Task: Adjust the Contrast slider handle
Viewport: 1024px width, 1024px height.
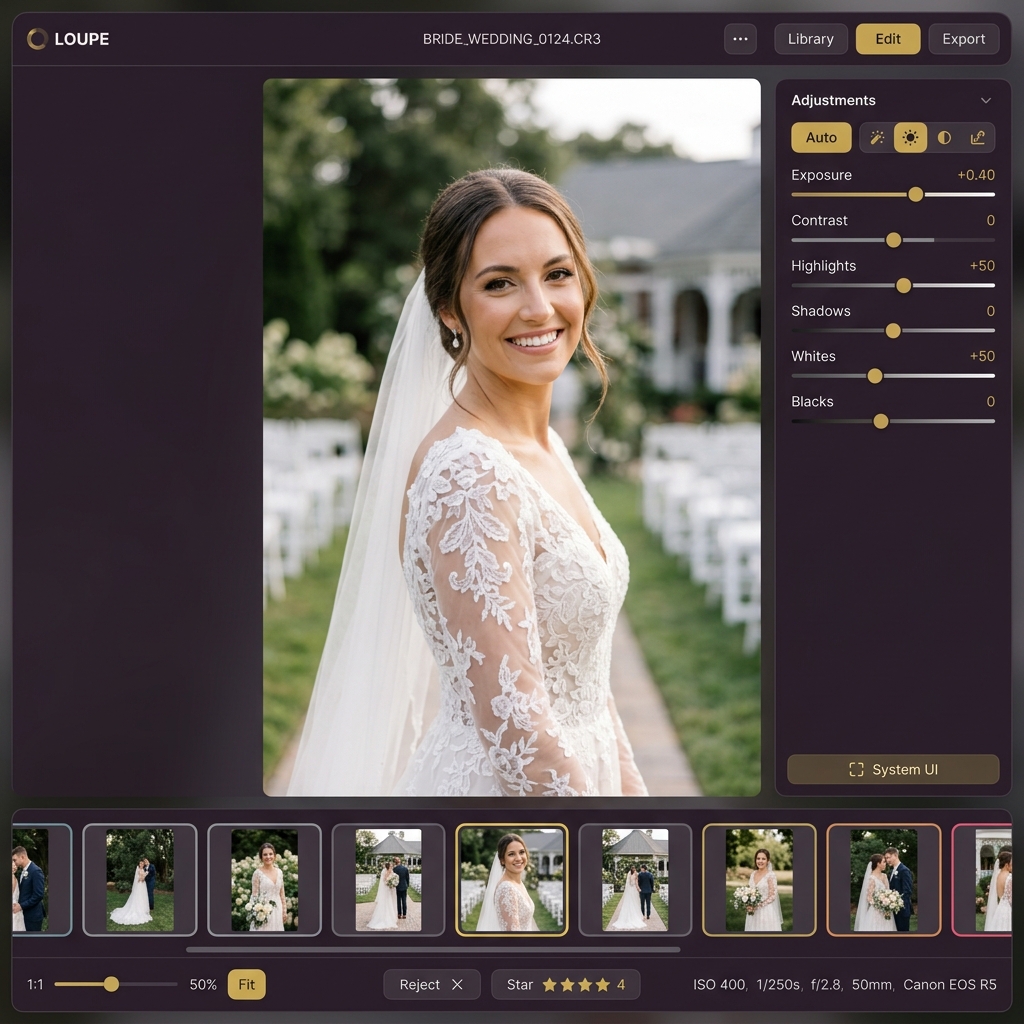Action: coord(893,240)
